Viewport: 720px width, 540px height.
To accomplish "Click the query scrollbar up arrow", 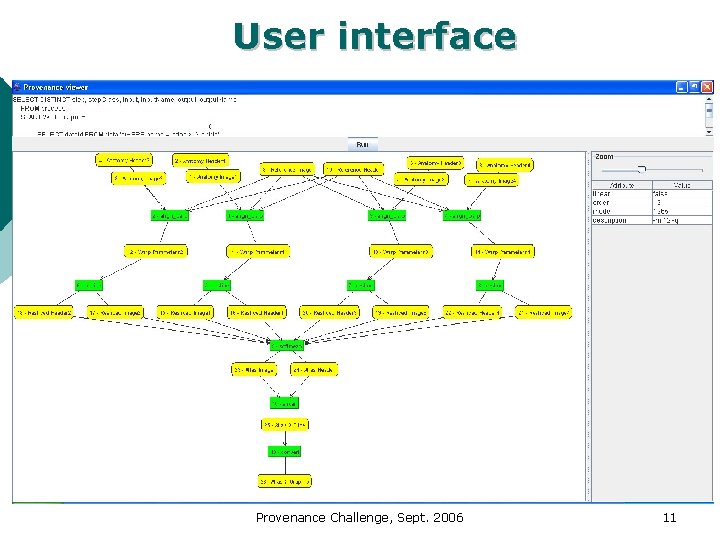I will [x=709, y=99].
